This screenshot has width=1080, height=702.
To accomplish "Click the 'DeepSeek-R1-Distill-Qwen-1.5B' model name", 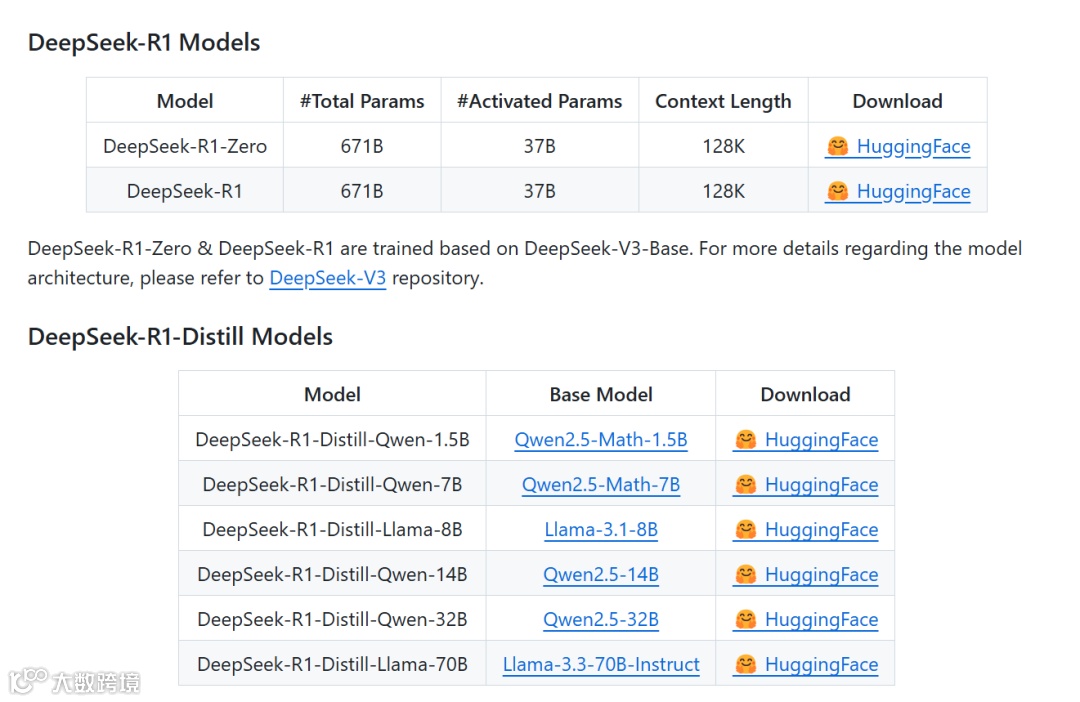I will tap(332, 440).
